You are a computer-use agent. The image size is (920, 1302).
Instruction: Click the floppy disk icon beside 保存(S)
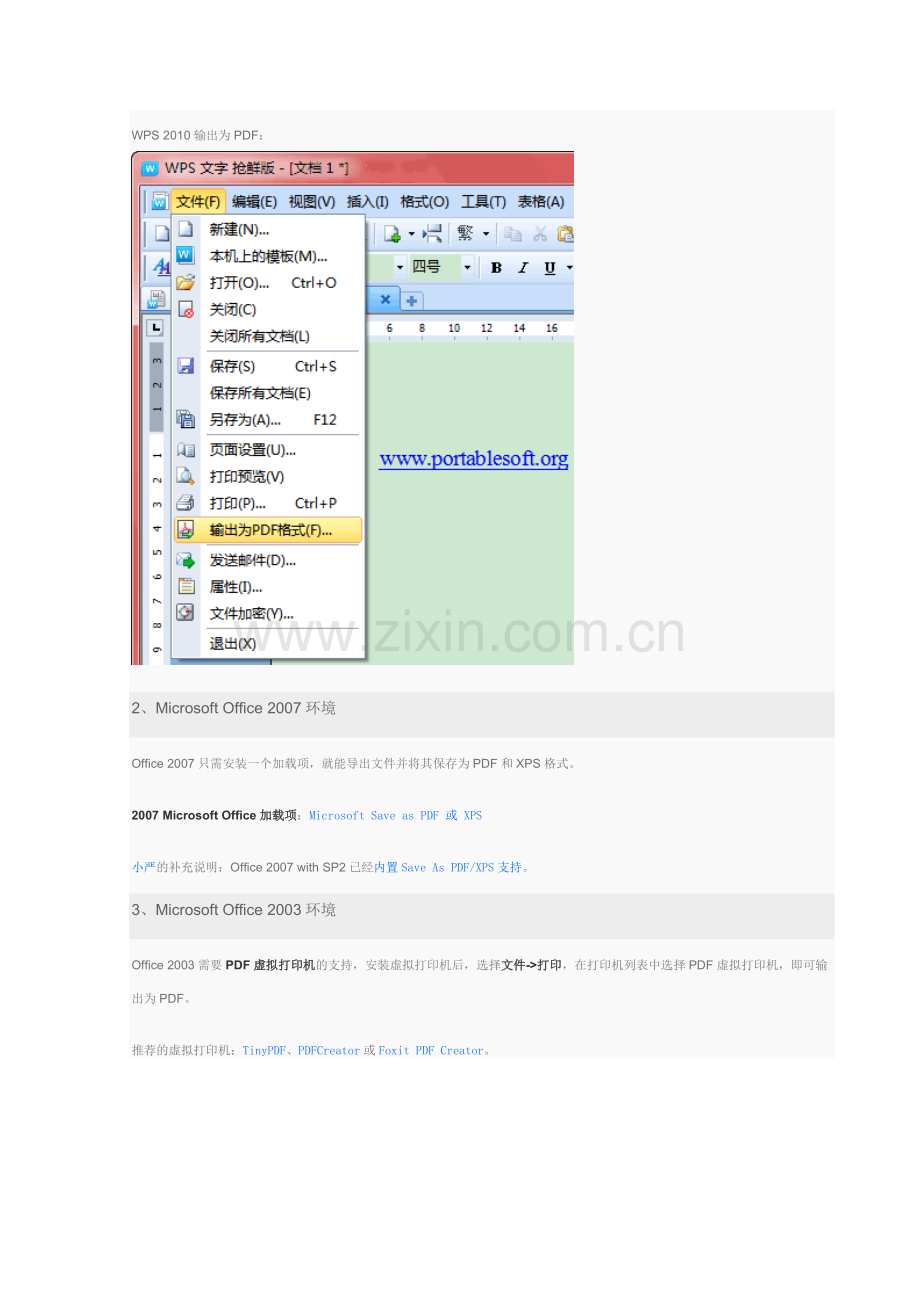[185, 367]
